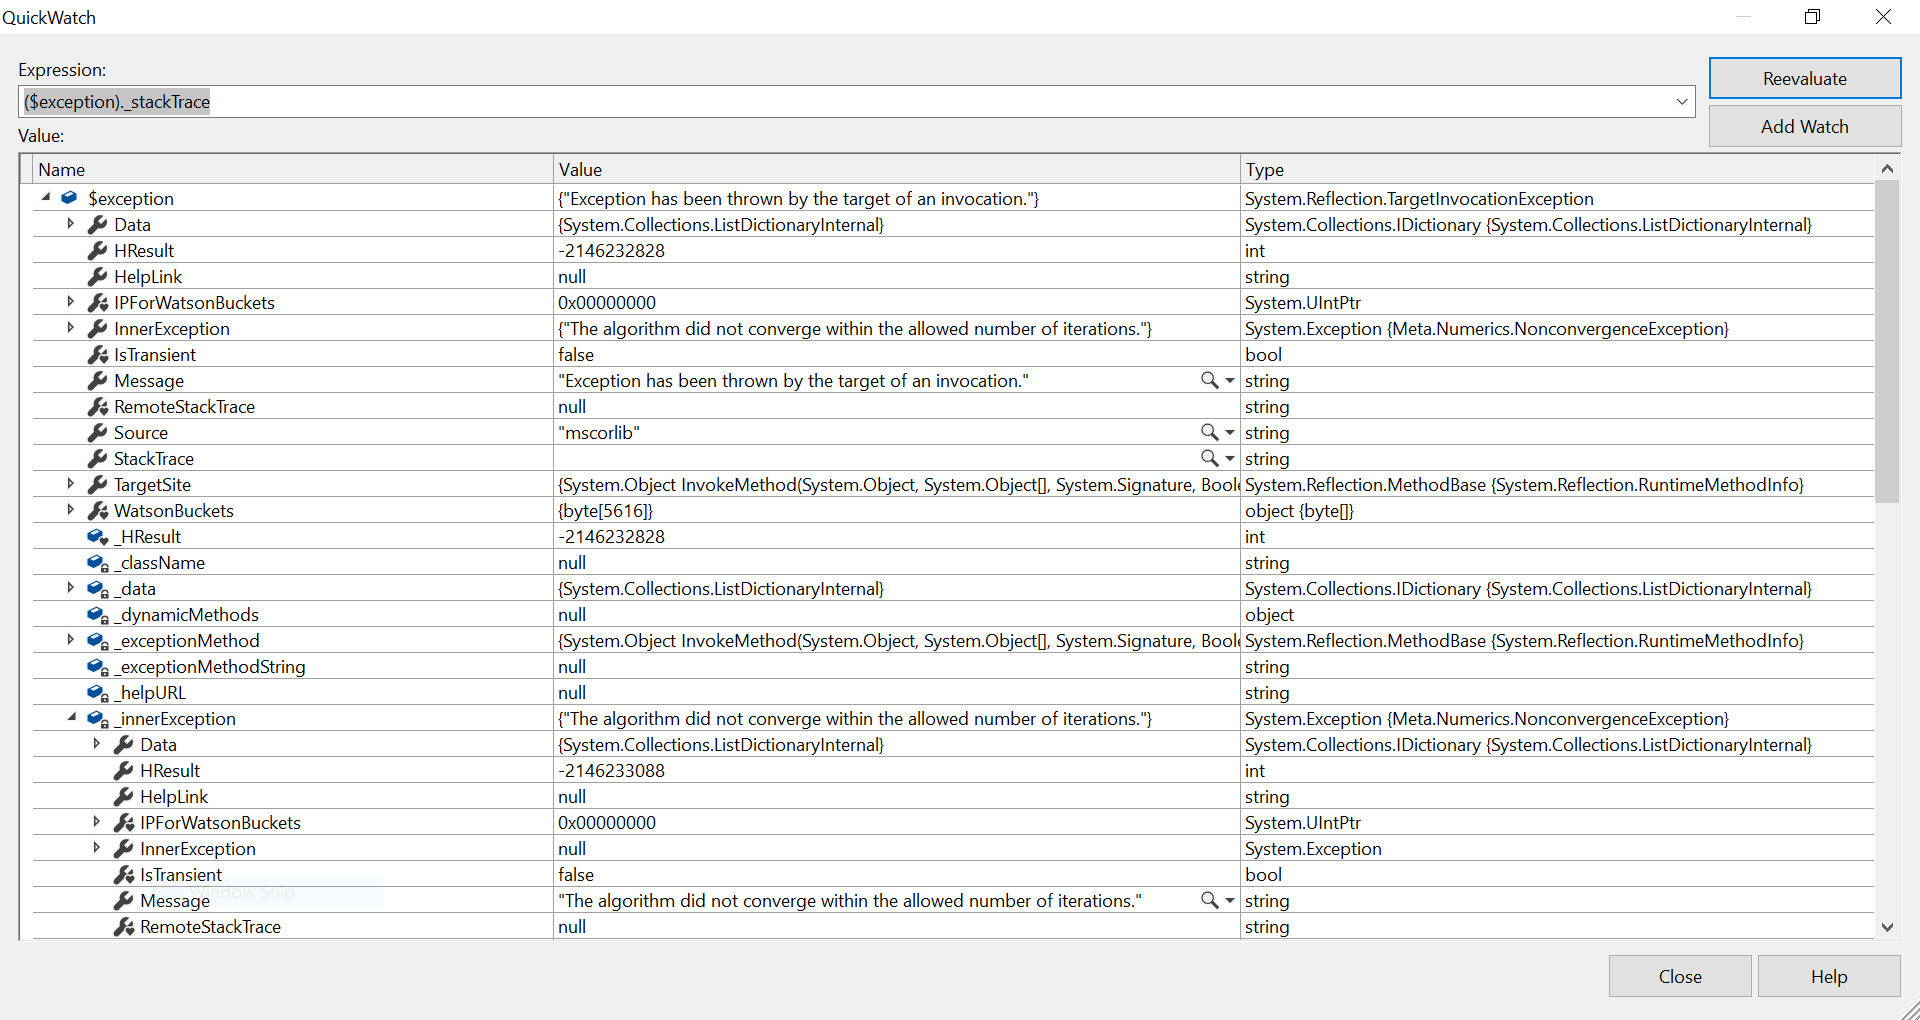Click the scrollbar down arrow

click(x=1887, y=927)
